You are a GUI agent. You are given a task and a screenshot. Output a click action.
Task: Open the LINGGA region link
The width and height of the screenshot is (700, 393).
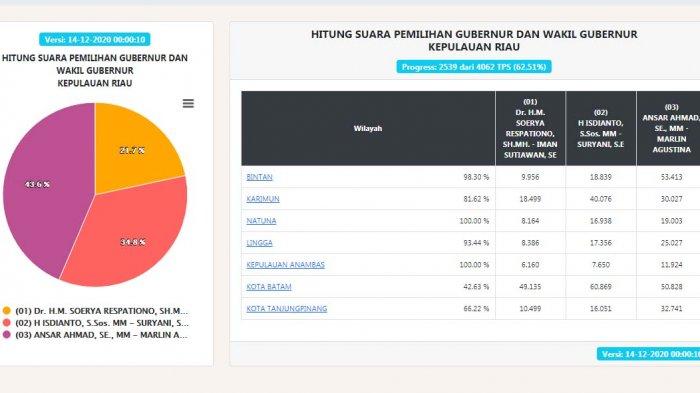(x=259, y=242)
